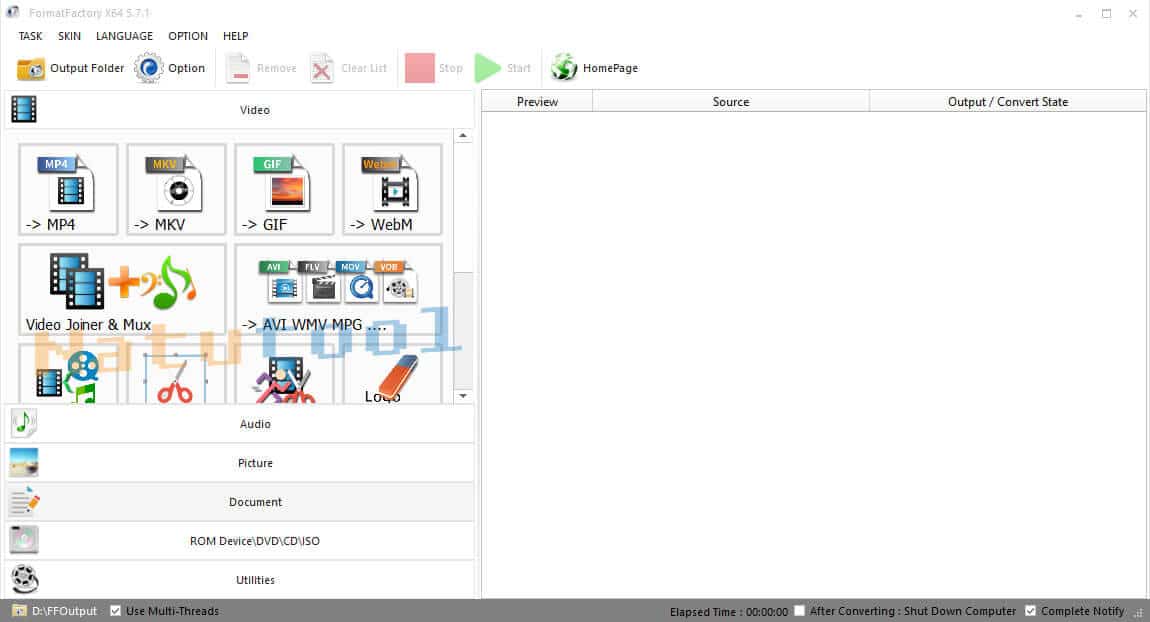Screen dimensions: 1150x622
Task: Expand the Picture category section
Action: [254, 463]
